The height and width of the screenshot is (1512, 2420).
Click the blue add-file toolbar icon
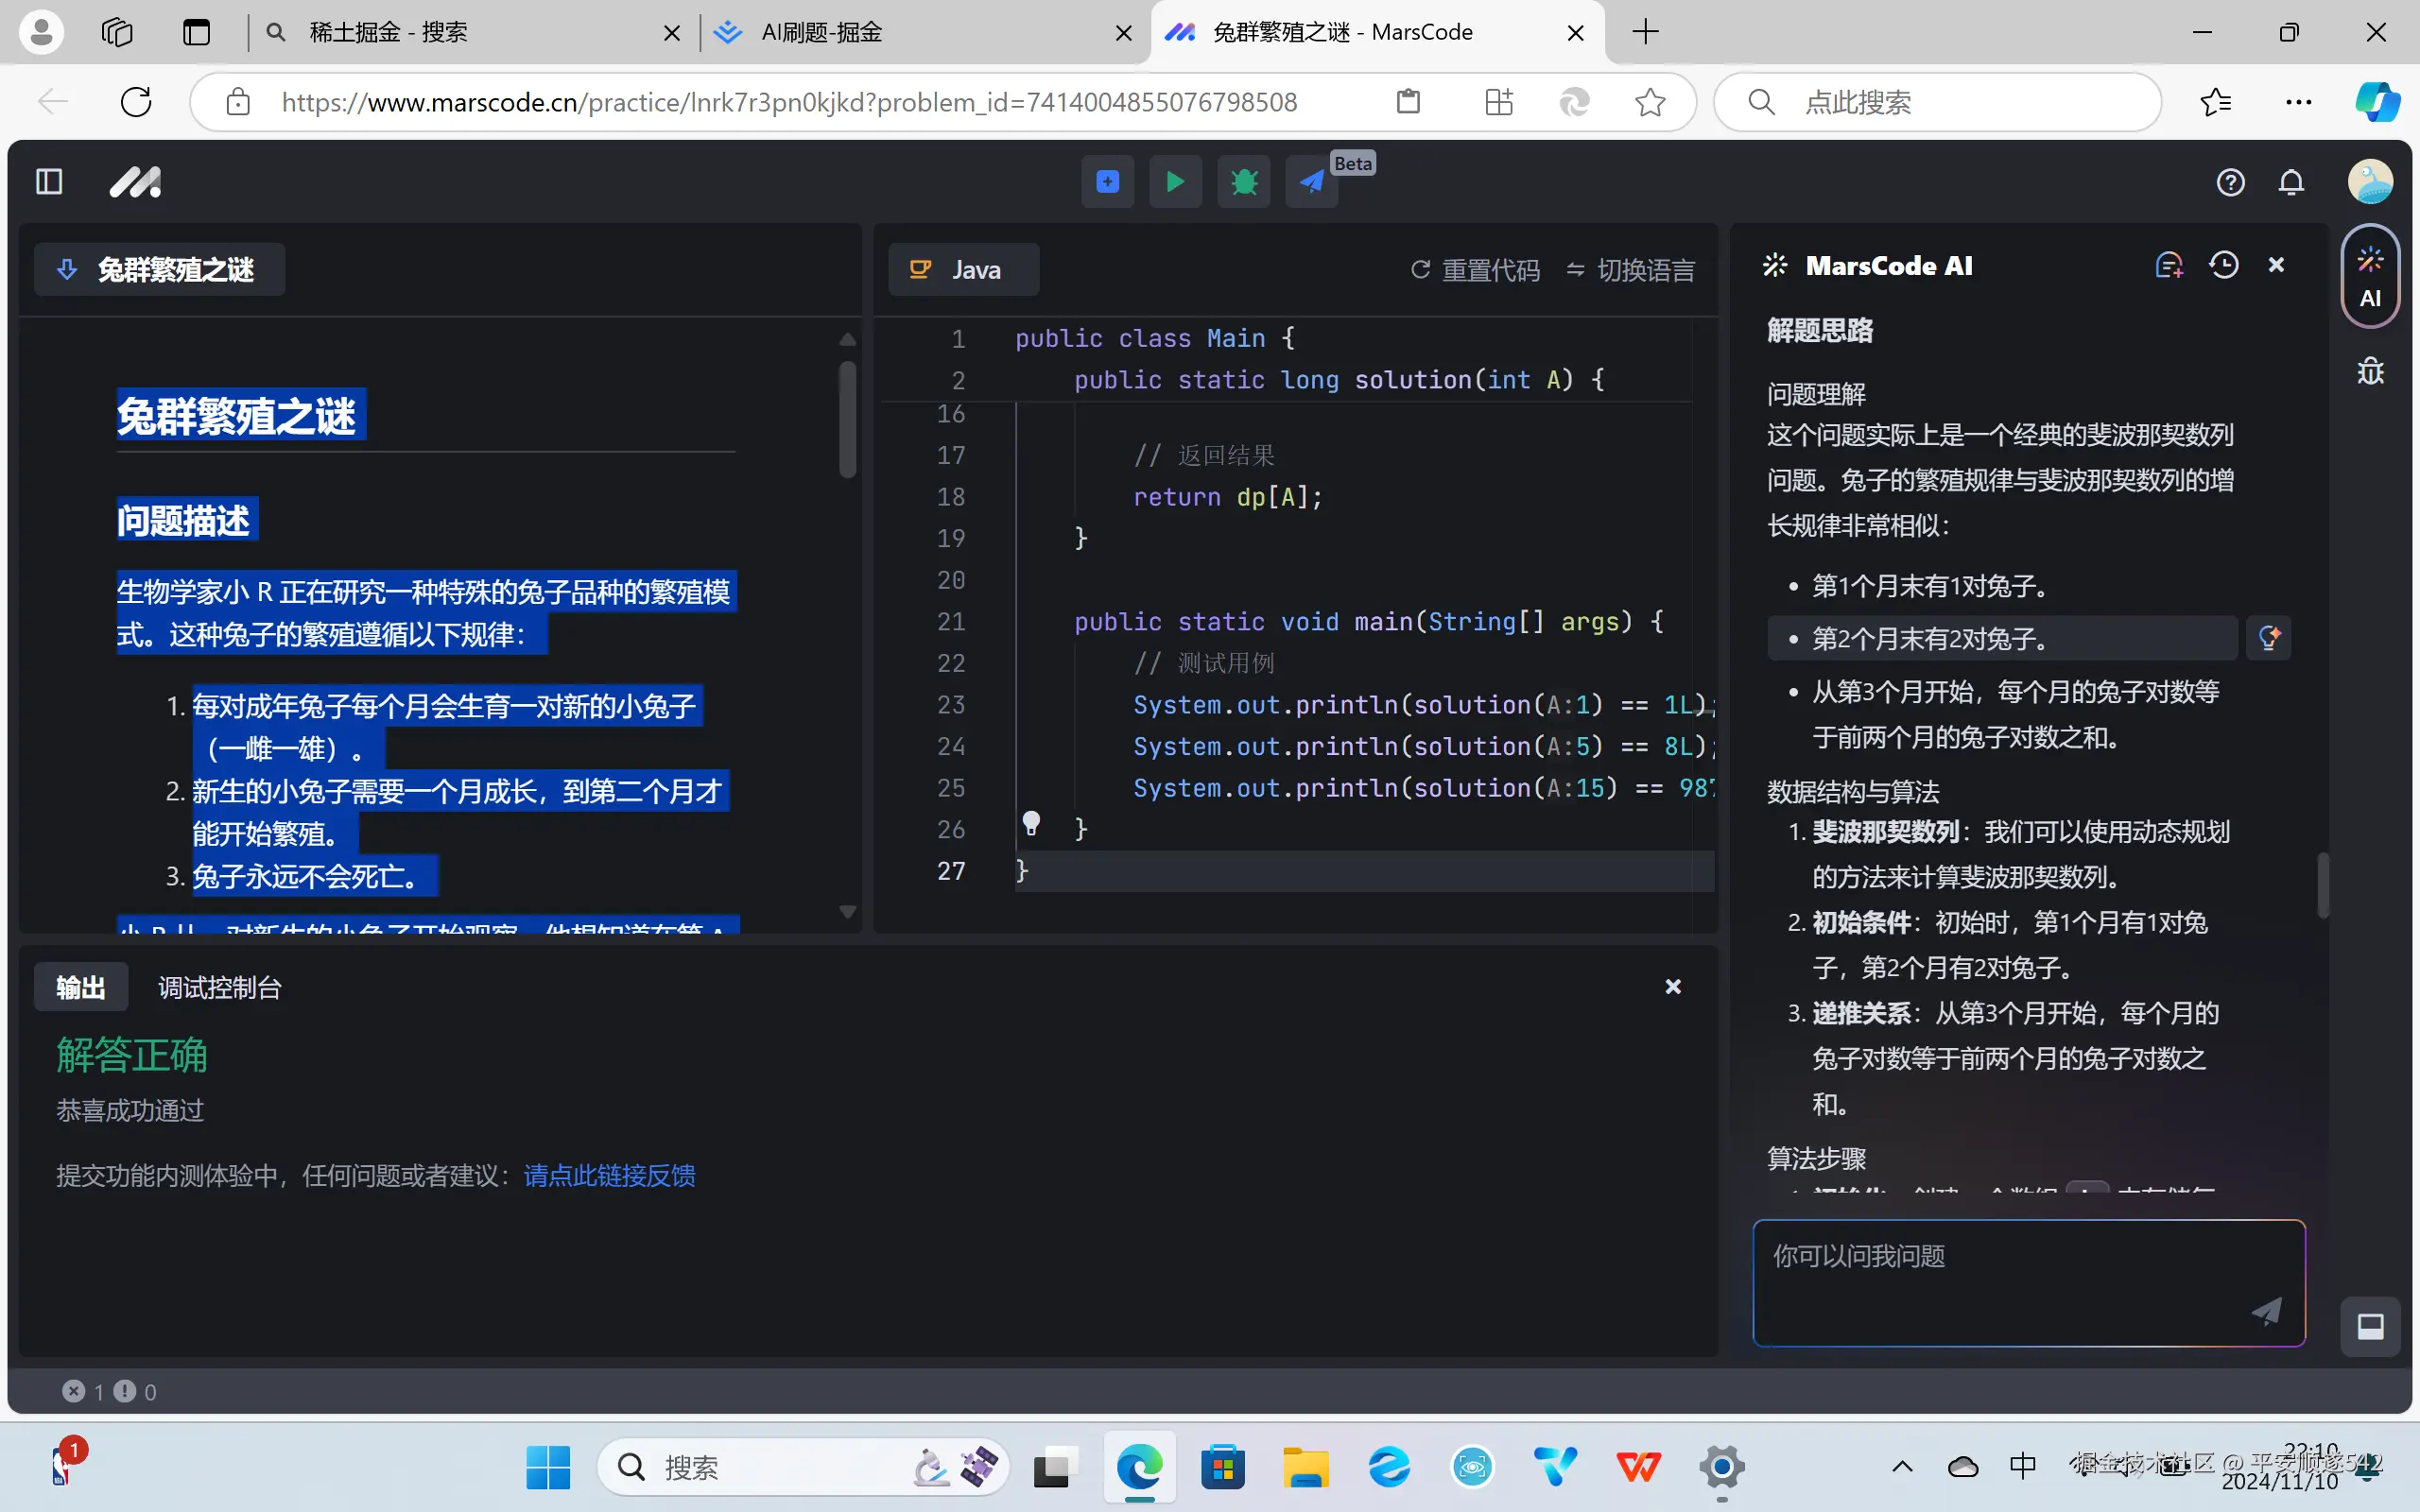[x=1107, y=182]
